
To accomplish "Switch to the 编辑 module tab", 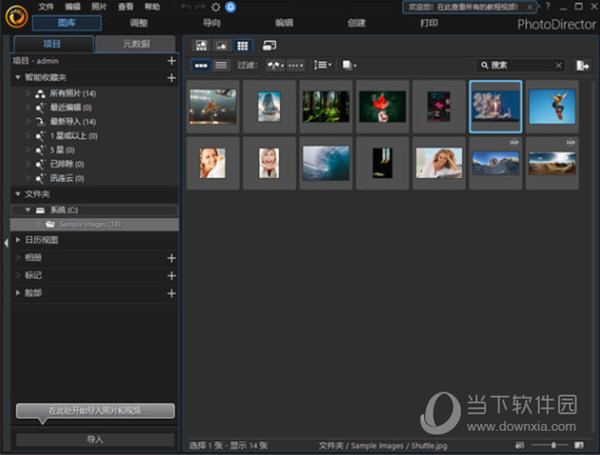I will (284, 23).
